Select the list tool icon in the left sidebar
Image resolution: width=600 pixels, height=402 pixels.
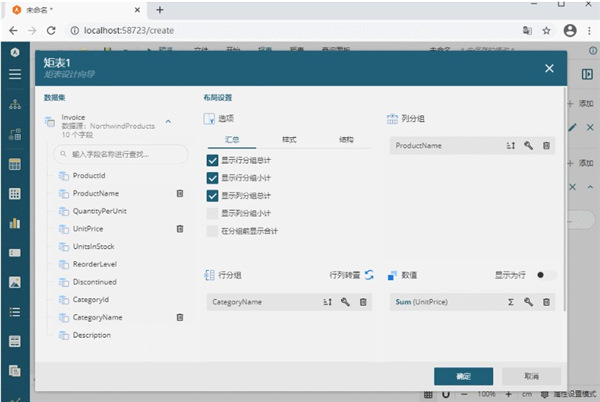[x=15, y=312]
